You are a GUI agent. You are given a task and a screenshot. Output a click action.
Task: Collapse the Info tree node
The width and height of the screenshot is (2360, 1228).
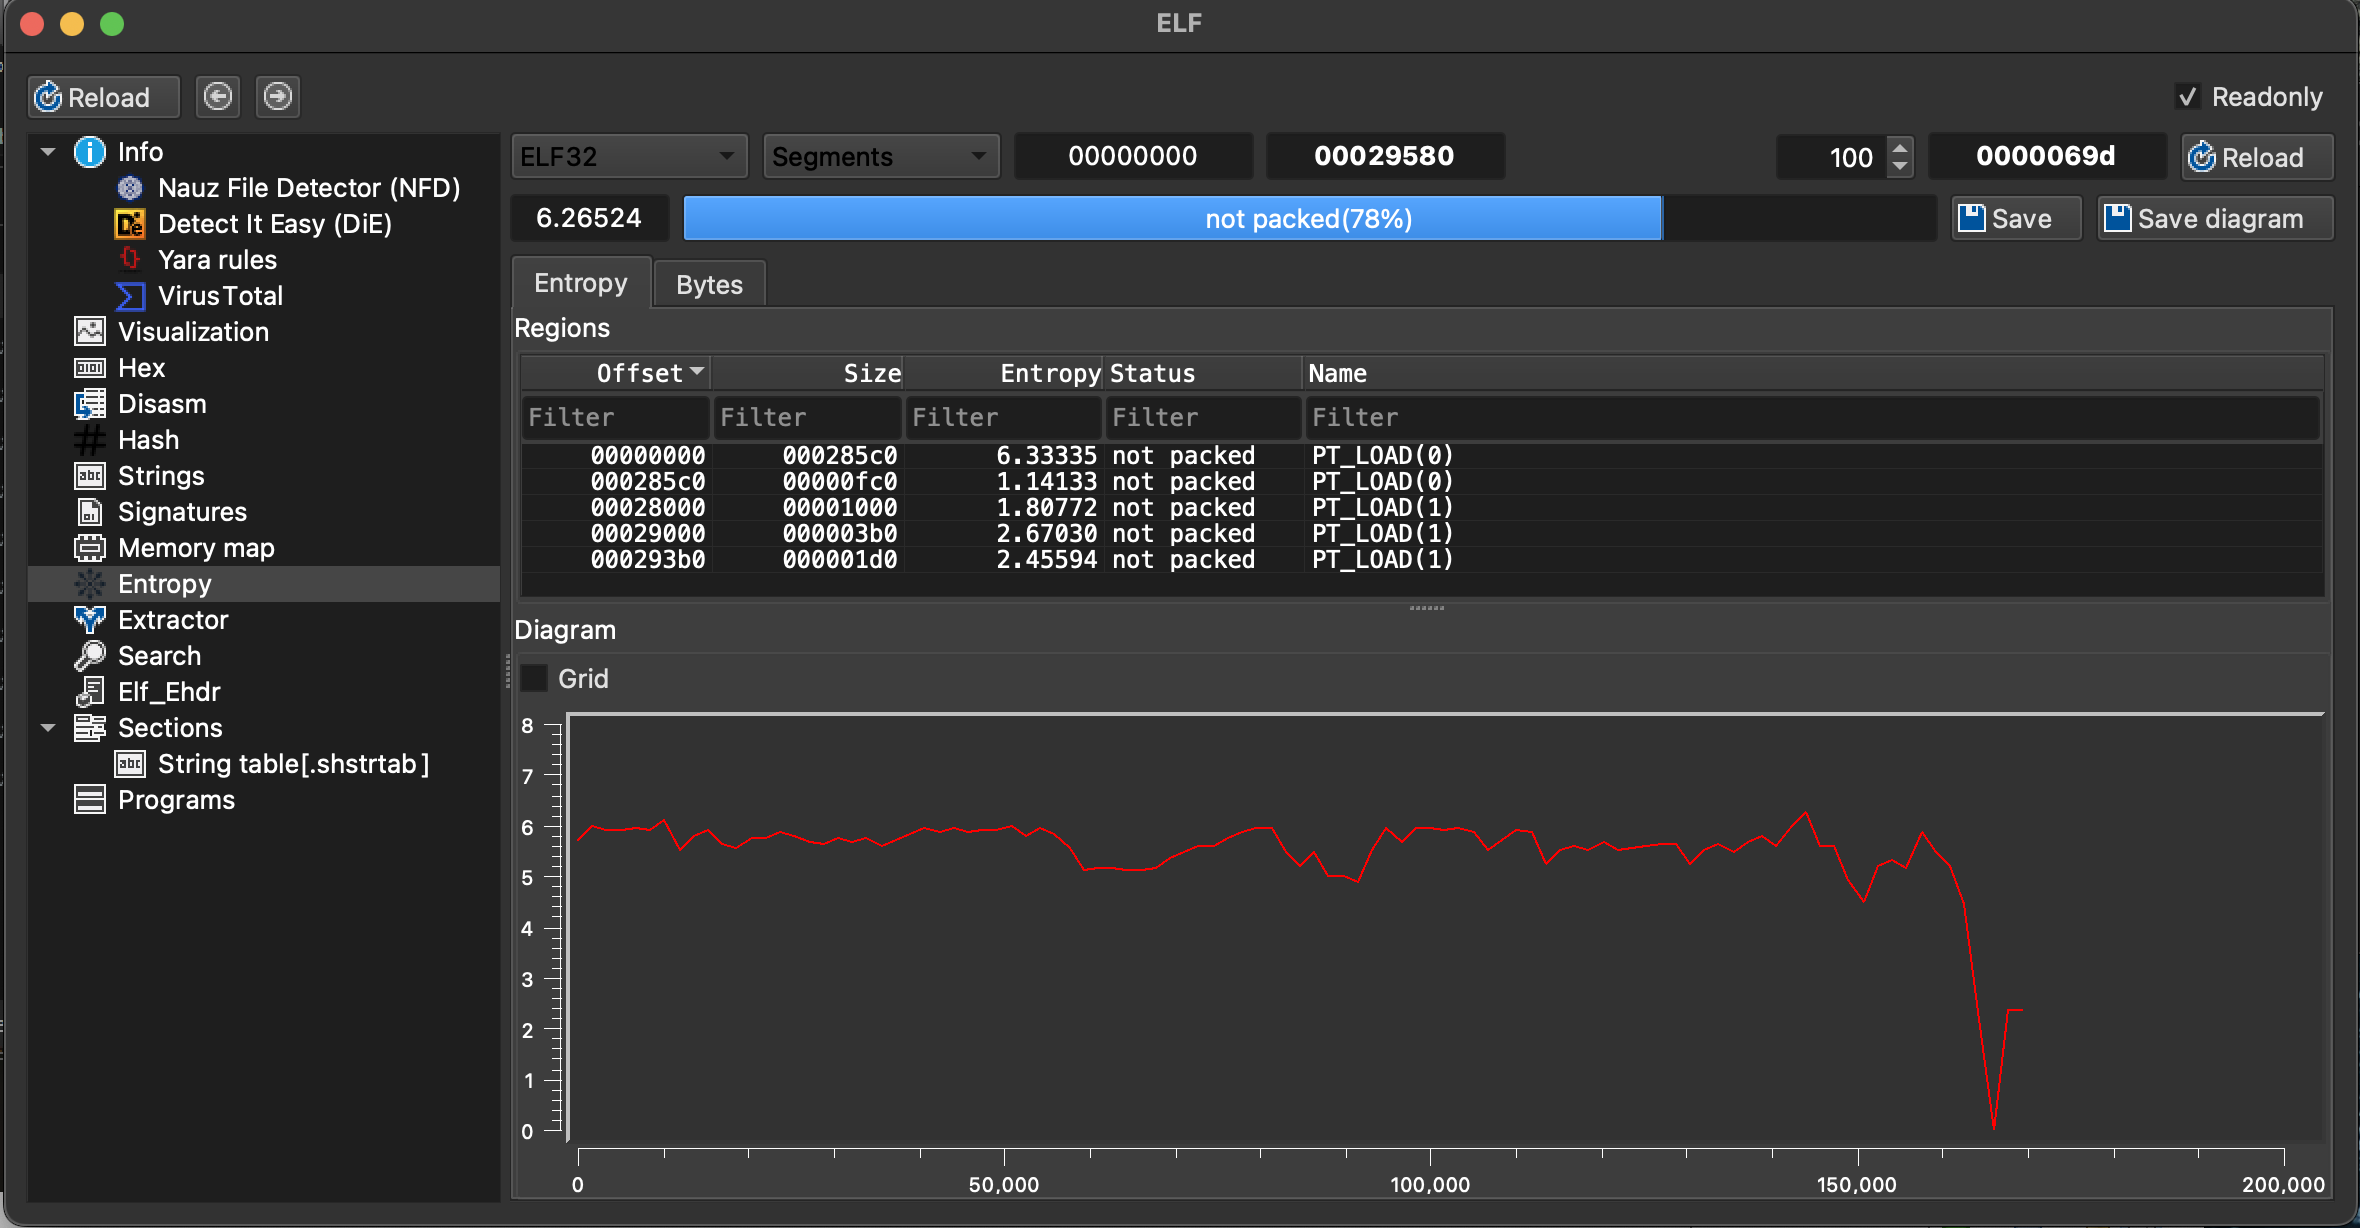[48, 152]
